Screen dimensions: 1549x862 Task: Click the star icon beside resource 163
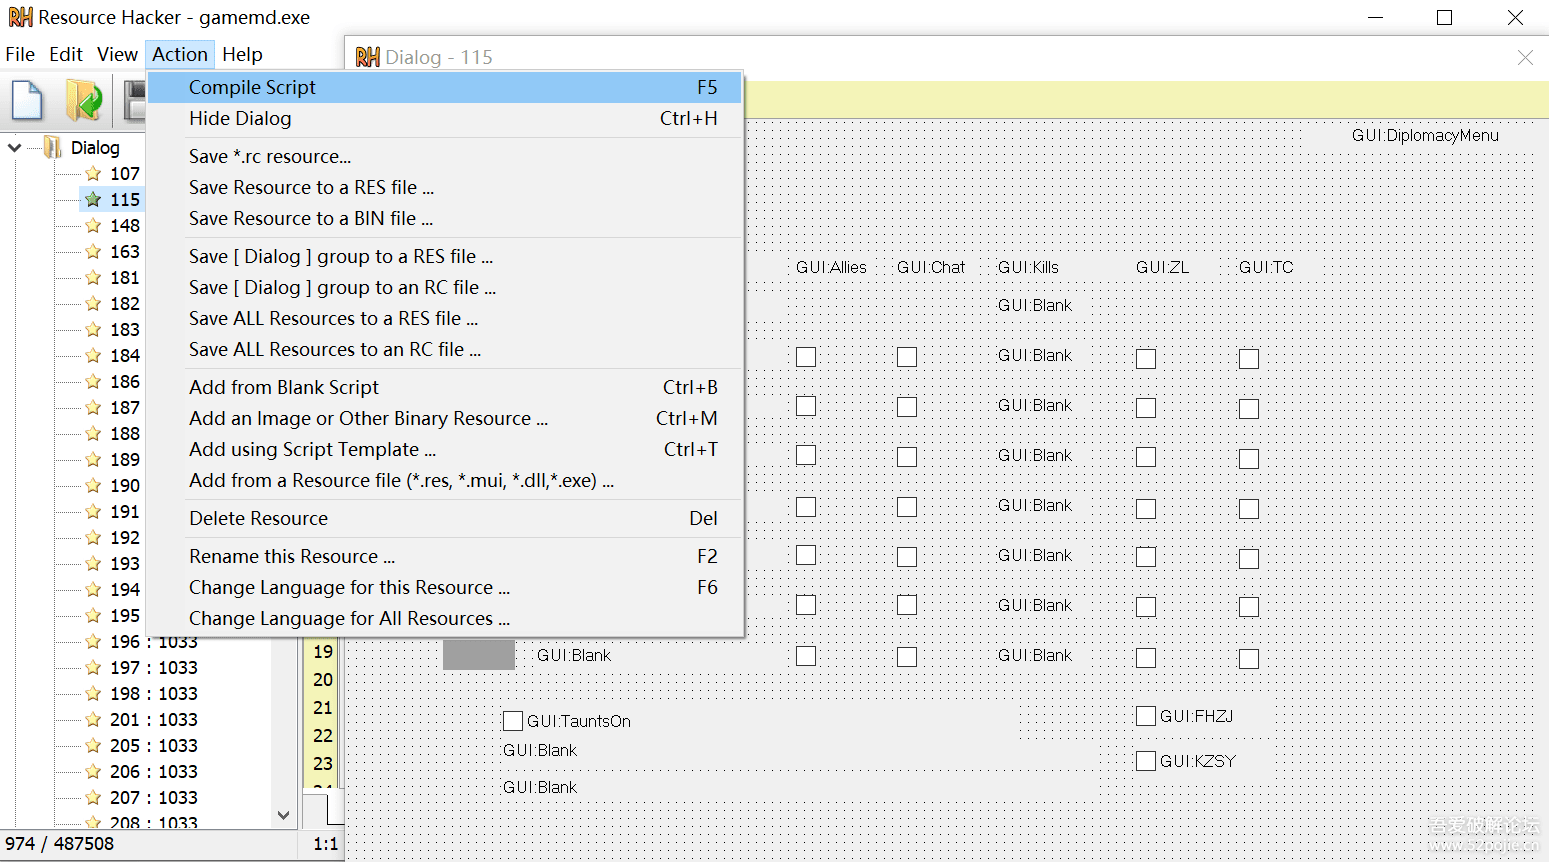93,252
